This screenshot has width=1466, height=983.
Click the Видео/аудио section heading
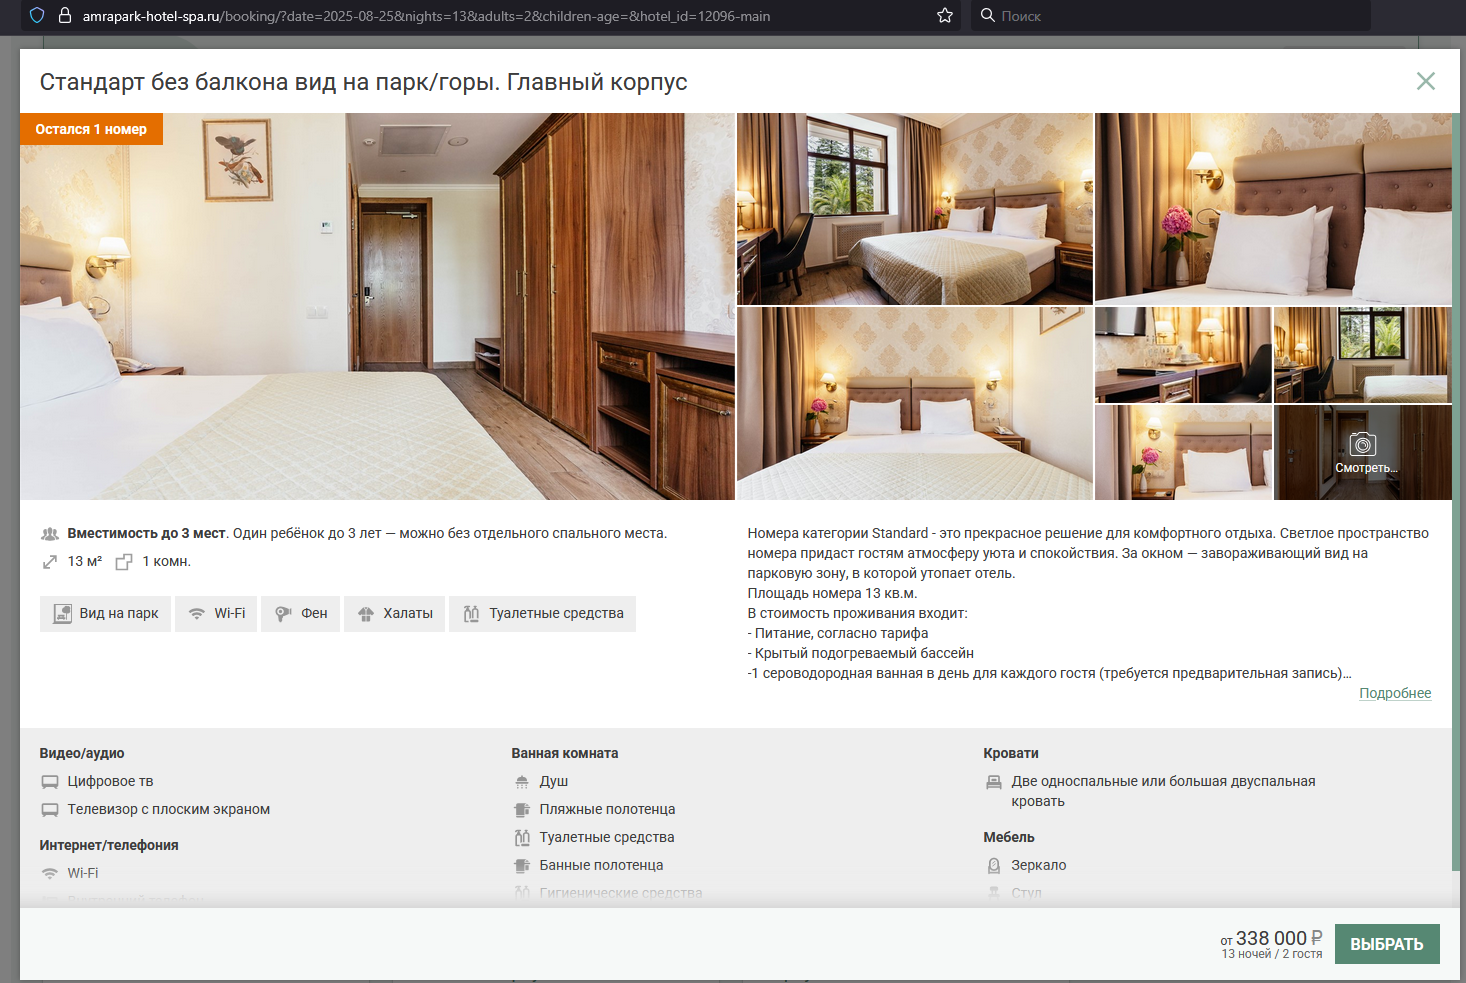82,753
